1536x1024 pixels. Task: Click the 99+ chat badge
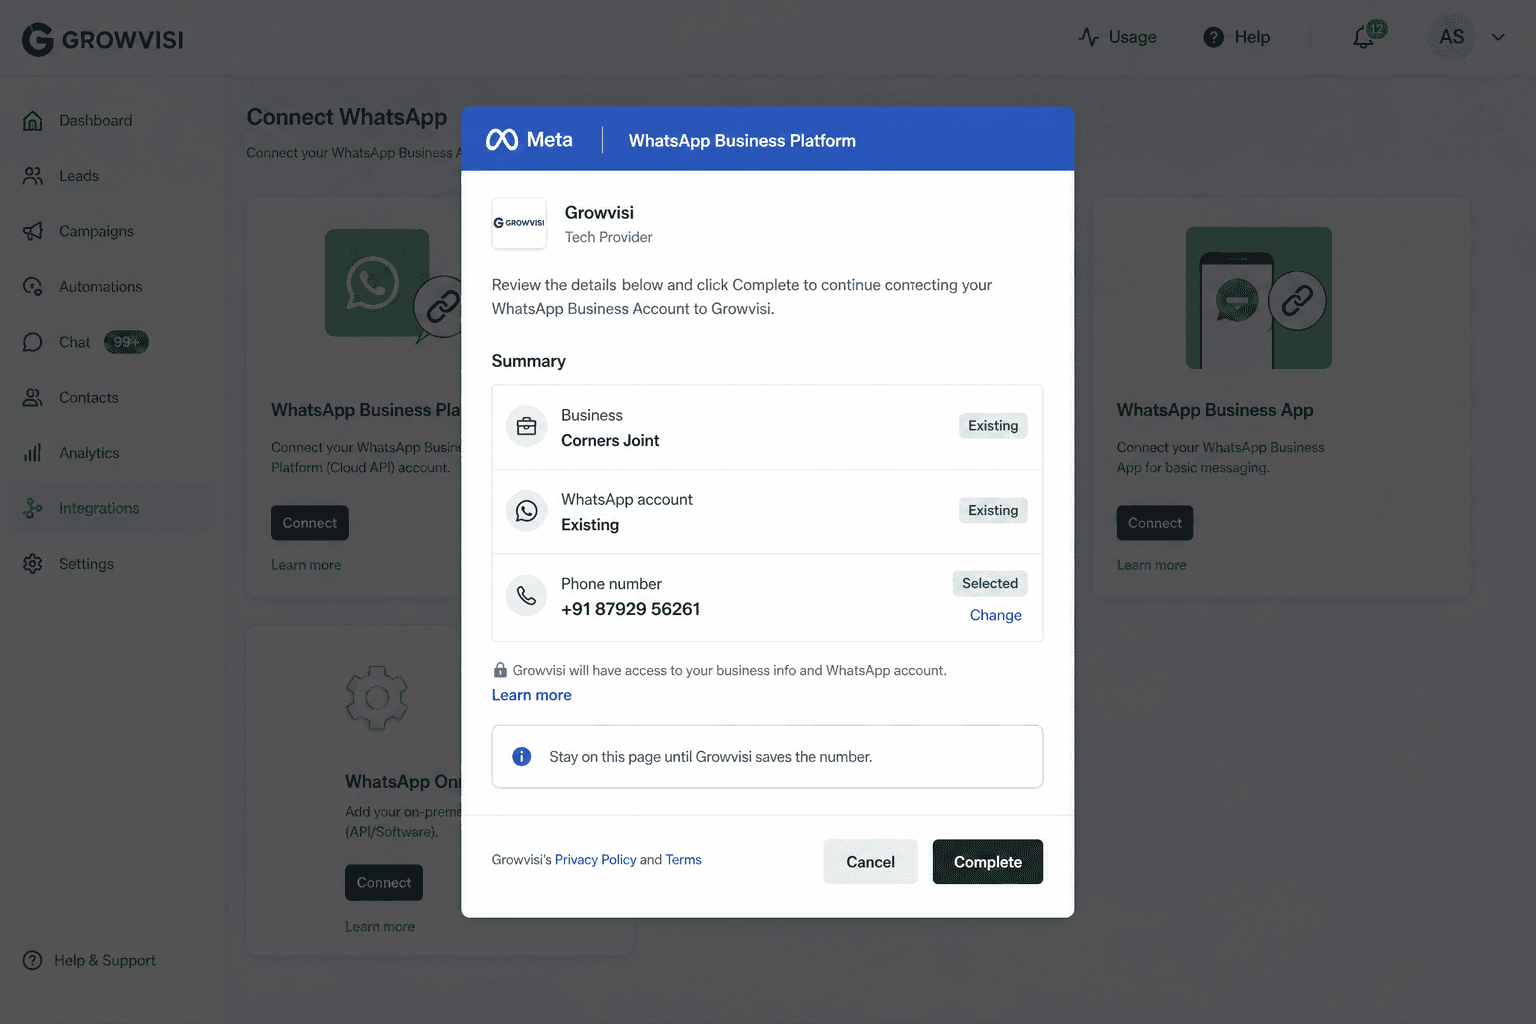click(126, 342)
